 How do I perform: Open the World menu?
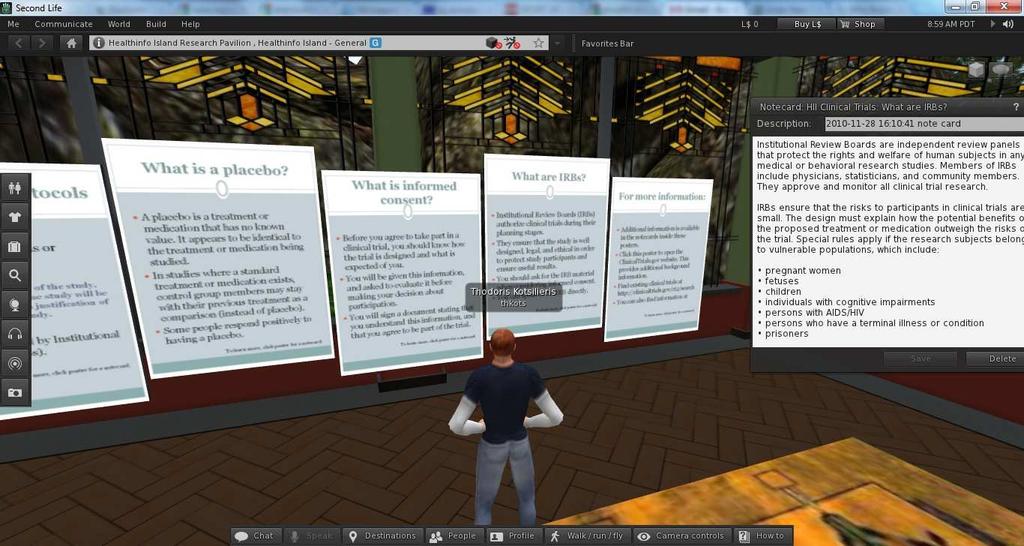click(119, 24)
